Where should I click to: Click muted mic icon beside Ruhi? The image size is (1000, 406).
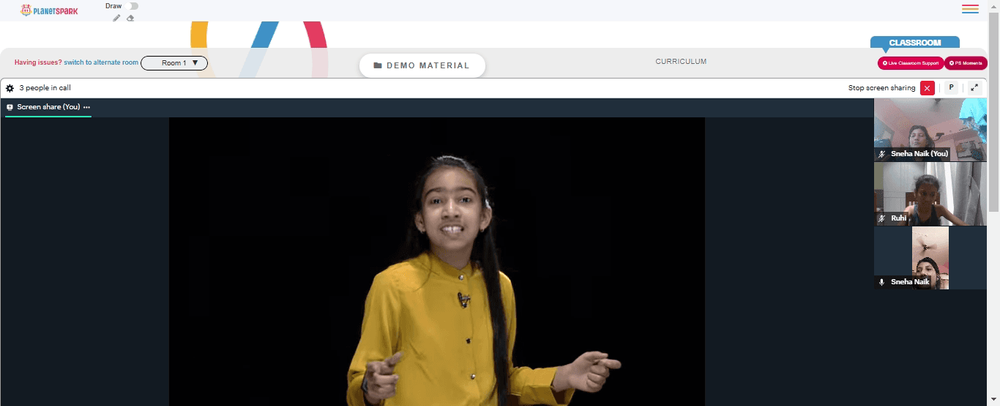point(882,218)
